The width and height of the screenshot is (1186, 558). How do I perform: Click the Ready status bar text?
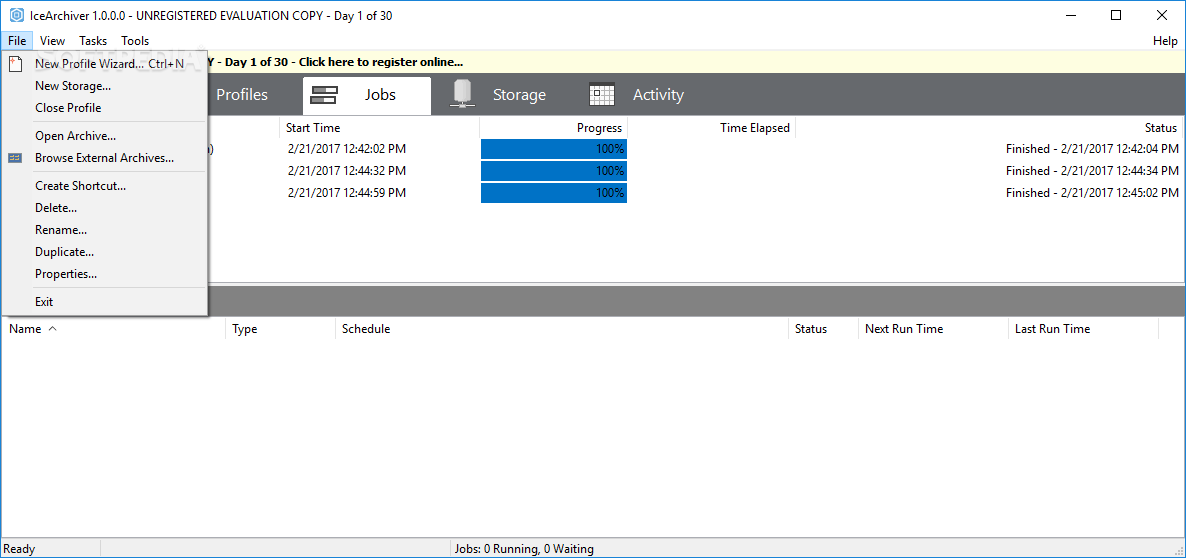pos(20,549)
